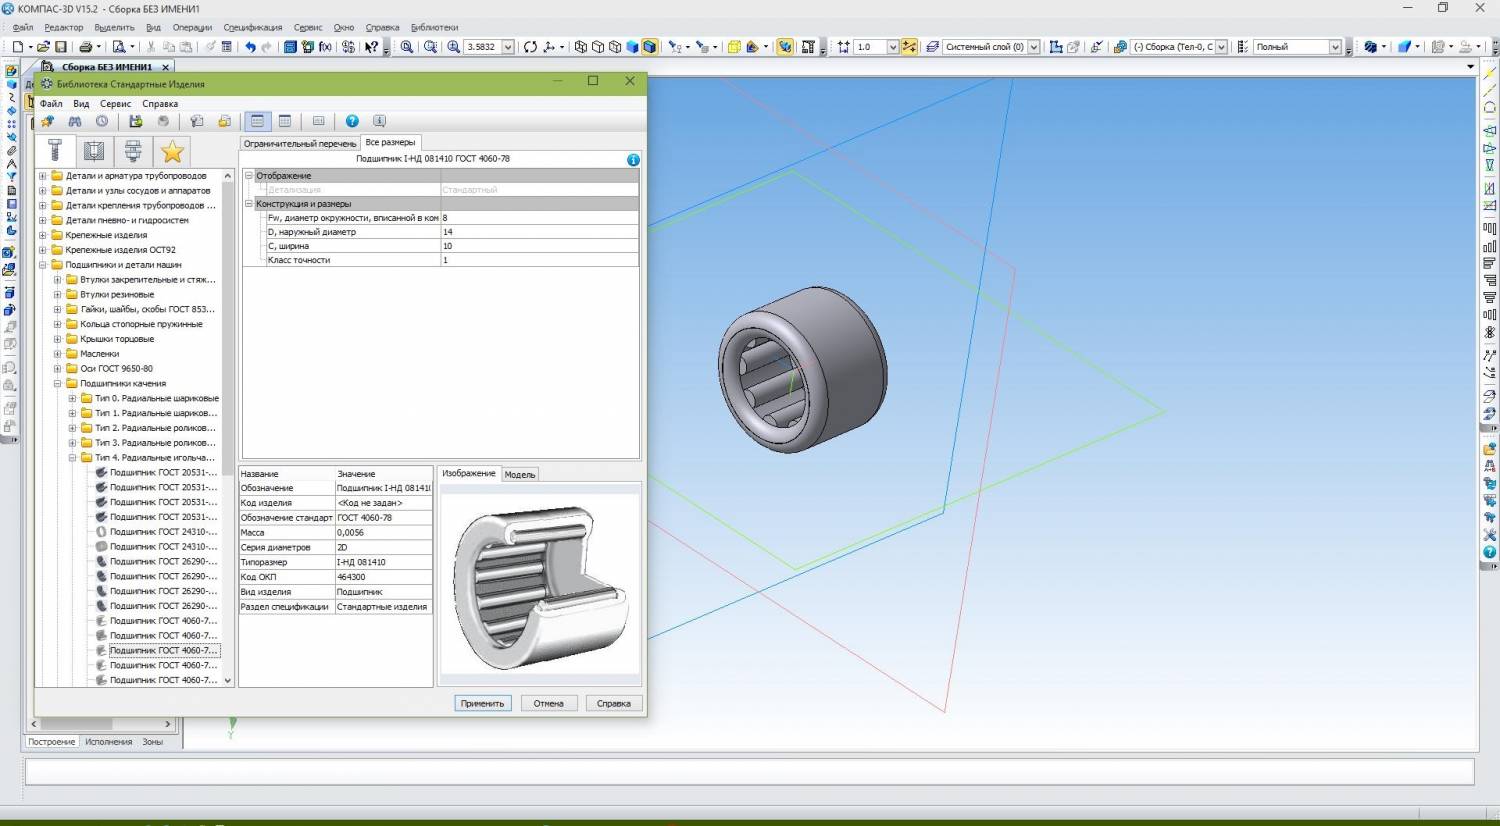Click the zoom in magnifier icon

453,47
